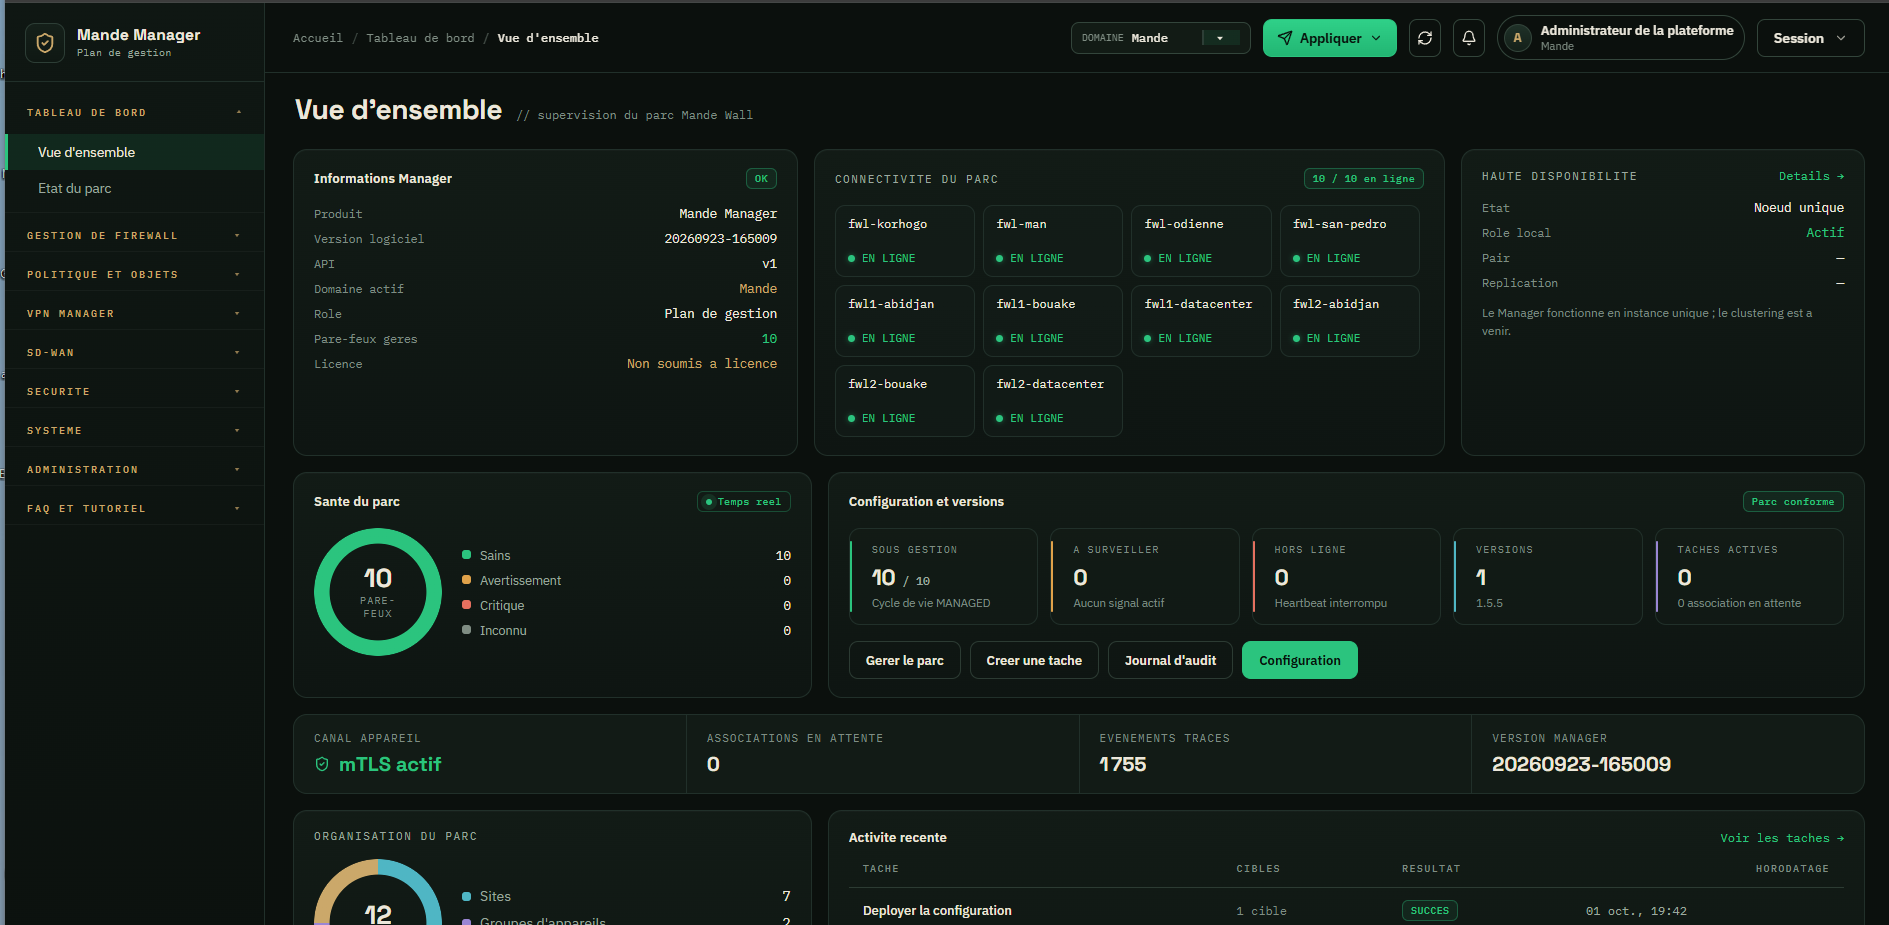This screenshot has width=1889, height=925.
Task: Go to Accueil breadcrumb
Action: coord(318,38)
